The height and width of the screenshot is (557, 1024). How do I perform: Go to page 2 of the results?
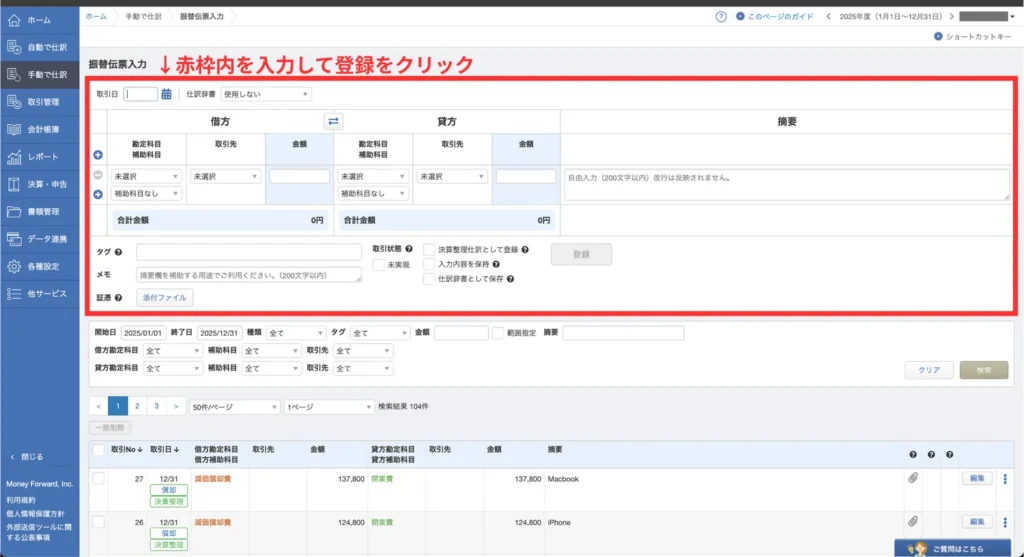(137, 407)
